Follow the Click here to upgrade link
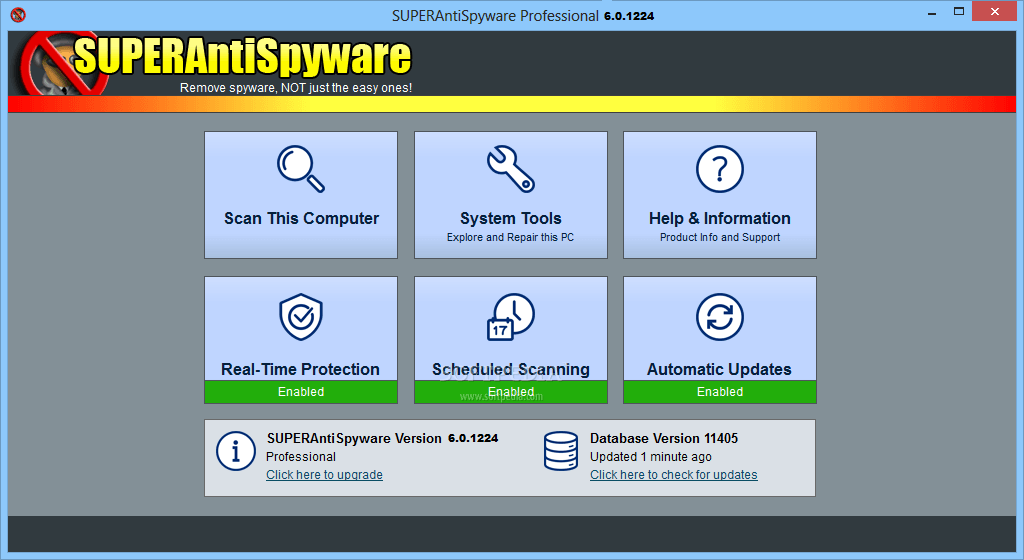This screenshot has width=1024, height=560. 325,474
